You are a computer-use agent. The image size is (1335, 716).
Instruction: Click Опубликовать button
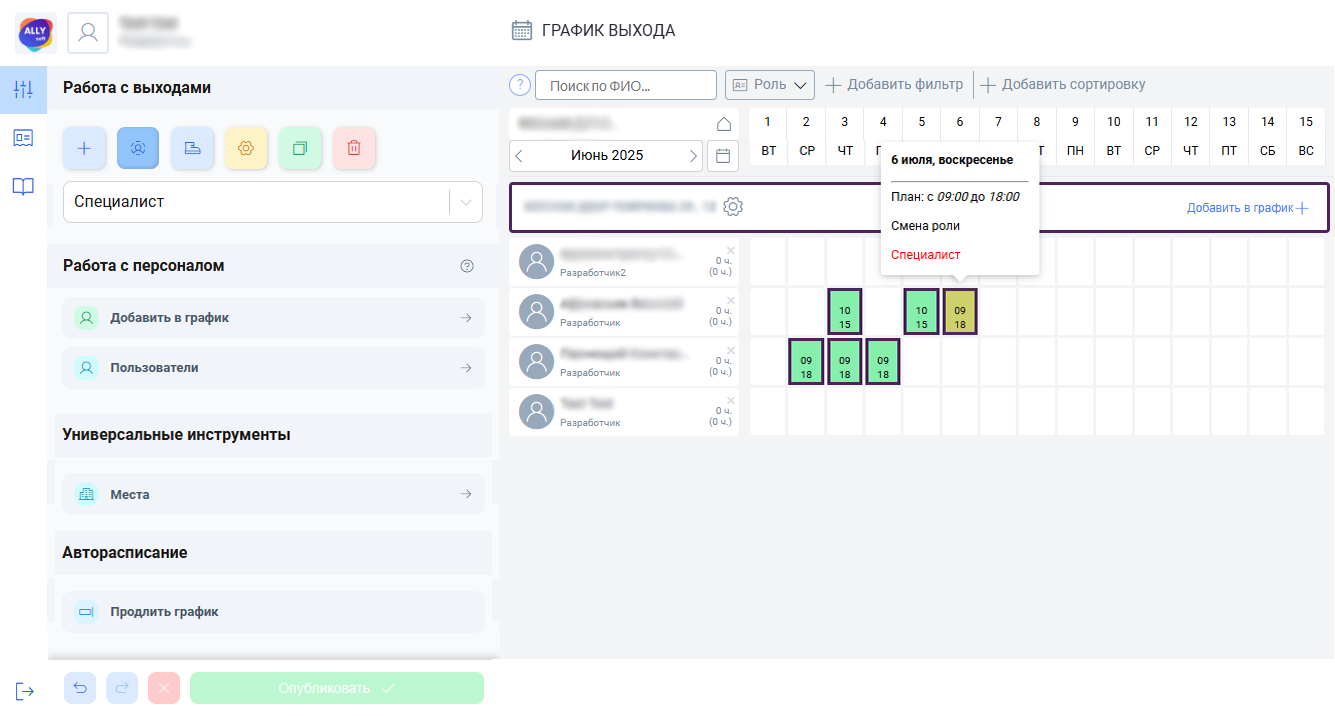pos(337,688)
